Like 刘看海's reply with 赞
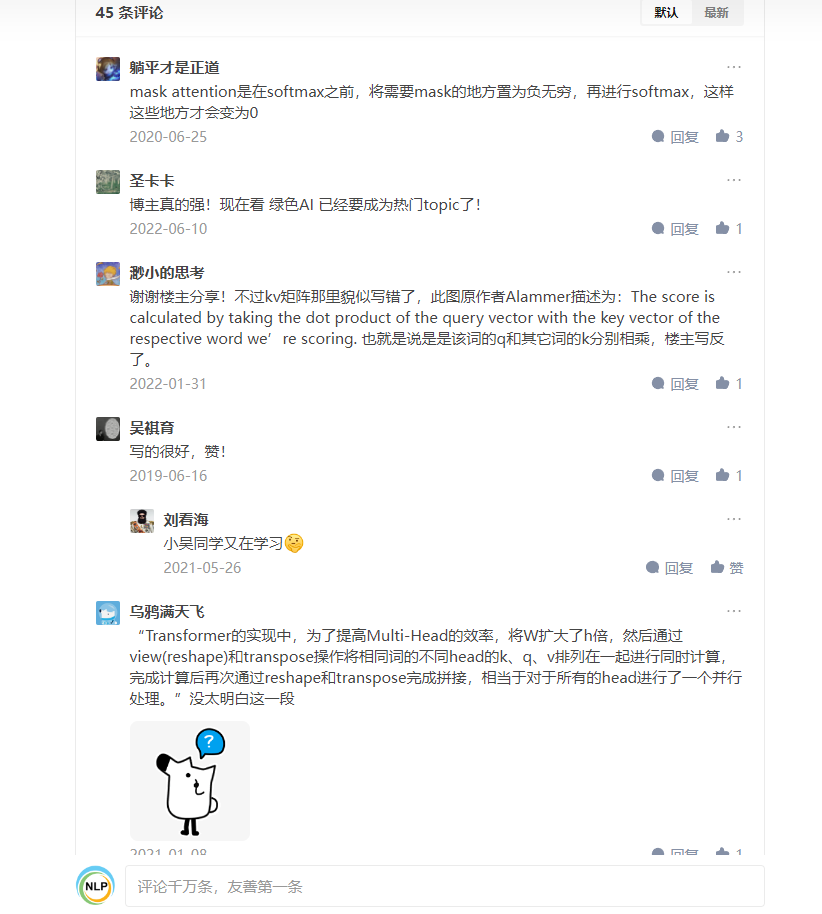Viewport: 822px width, 914px height. (726, 568)
